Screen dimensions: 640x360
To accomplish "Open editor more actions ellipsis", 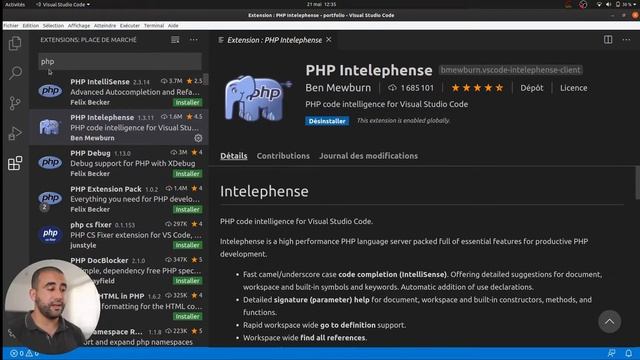I will [626, 40].
